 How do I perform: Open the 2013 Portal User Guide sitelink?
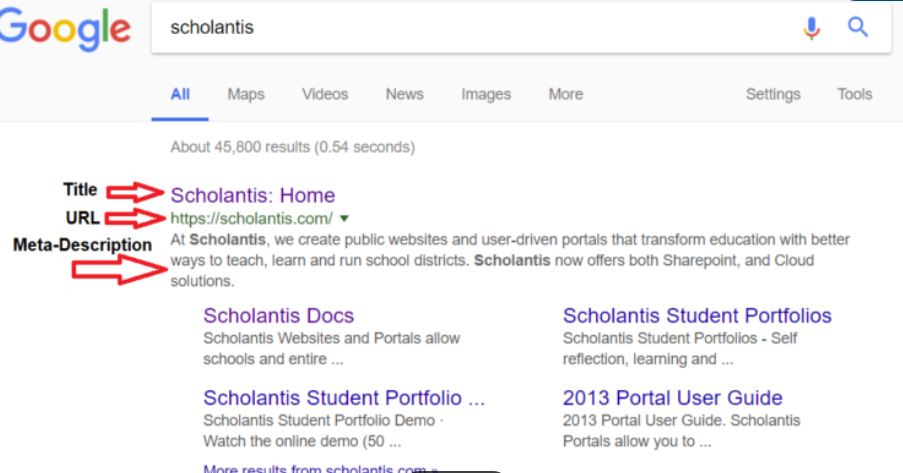[x=673, y=398]
